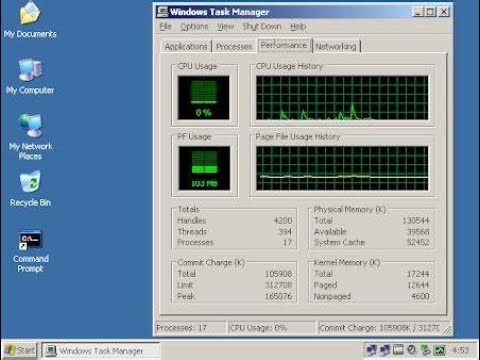The image size is (480, 360).
Task: Click the gray window-shaped tray icon
Action: (x=398, y=350)
